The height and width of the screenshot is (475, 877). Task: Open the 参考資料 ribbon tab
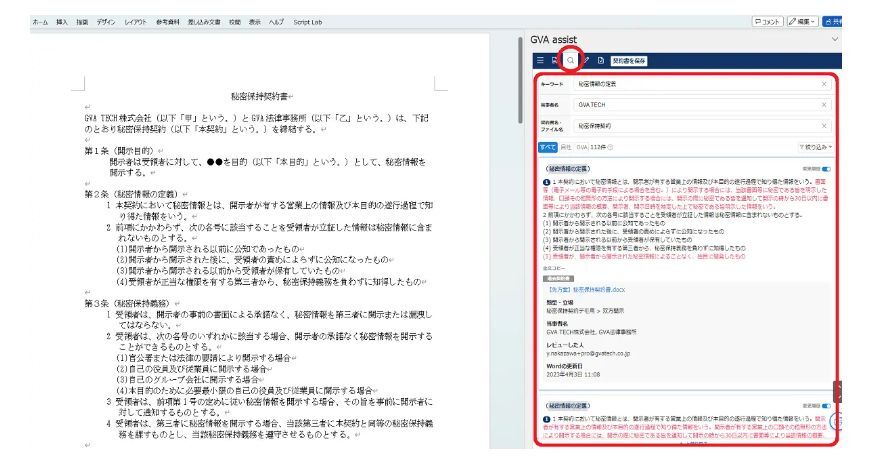coord(168,22)
